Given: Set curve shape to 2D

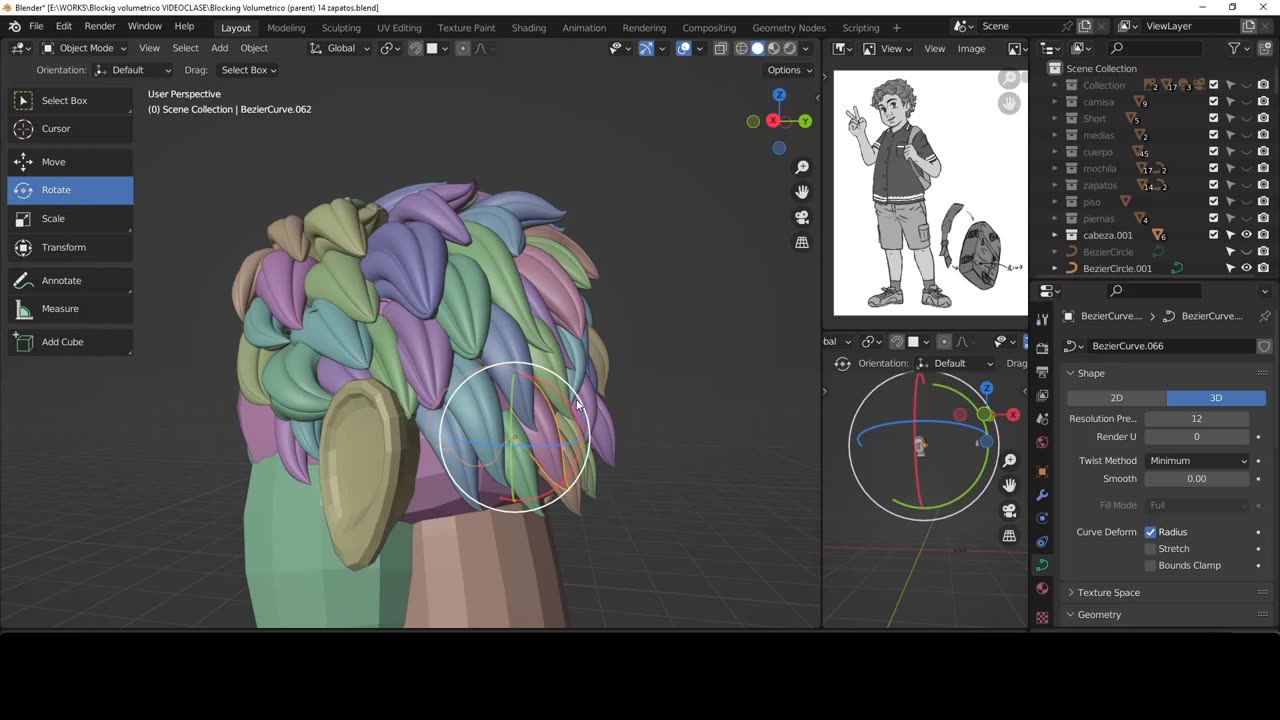Looking at the screenshot, I should point(1117,398).
